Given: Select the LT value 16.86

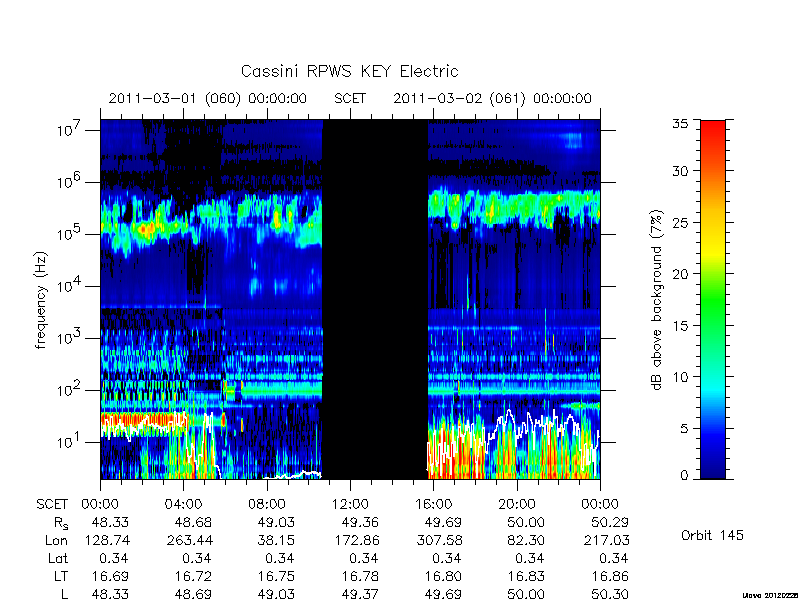Looking at the screenshot, I should (610, 576).
